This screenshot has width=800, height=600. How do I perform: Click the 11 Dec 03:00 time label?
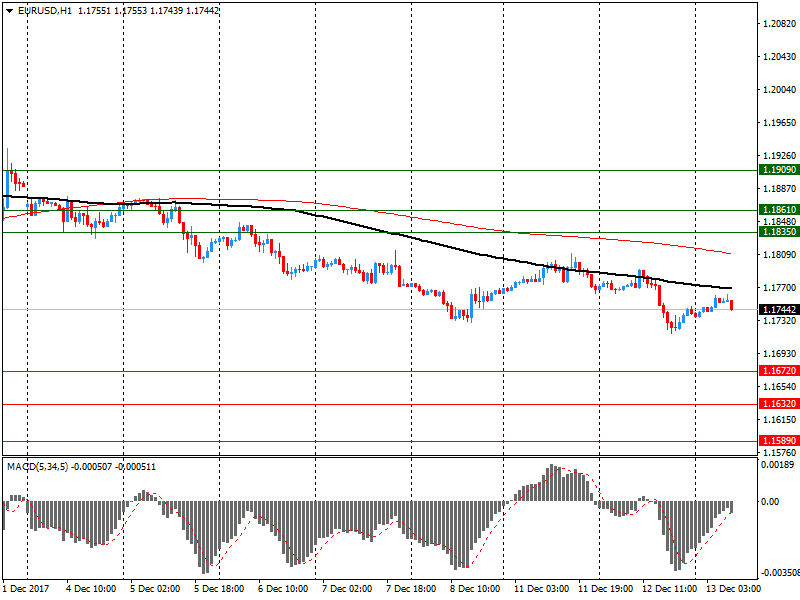540,590
